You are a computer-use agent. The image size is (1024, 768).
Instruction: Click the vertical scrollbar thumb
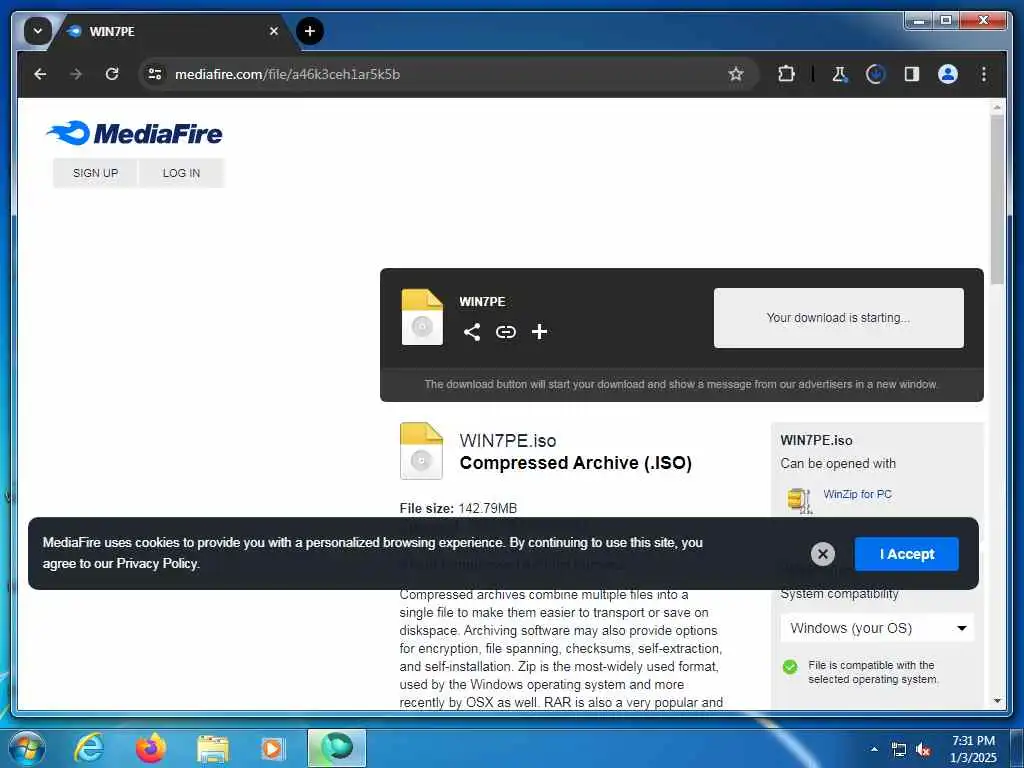(997, 199)
